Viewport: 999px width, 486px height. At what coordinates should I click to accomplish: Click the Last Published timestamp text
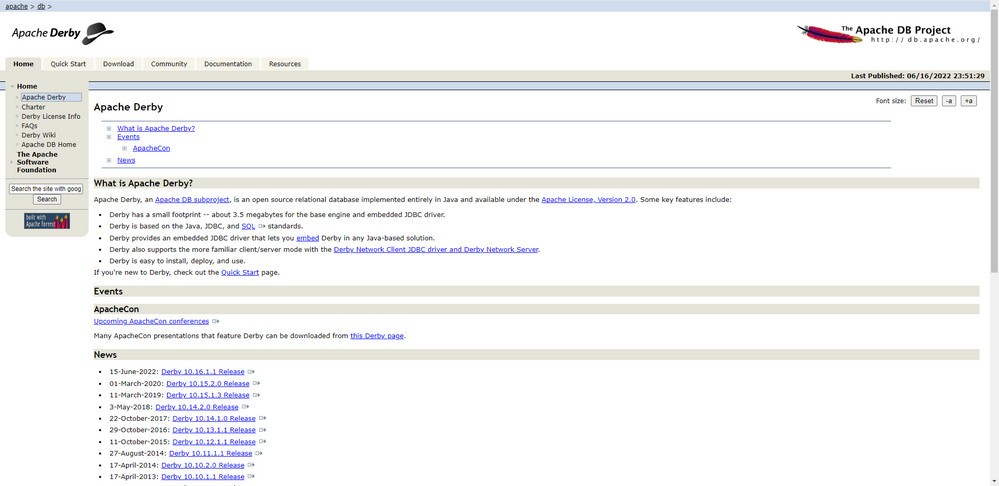coord(918,76)
